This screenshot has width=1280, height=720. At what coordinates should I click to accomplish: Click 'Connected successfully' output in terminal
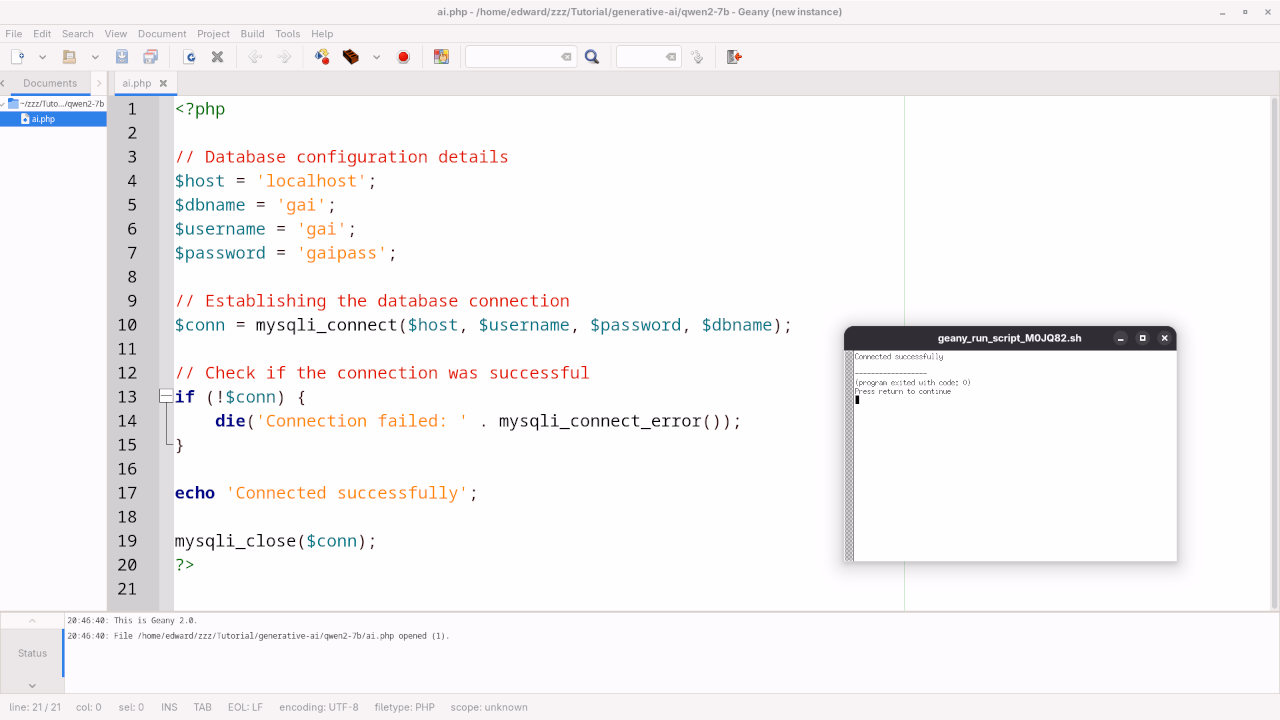click(899, 357)
